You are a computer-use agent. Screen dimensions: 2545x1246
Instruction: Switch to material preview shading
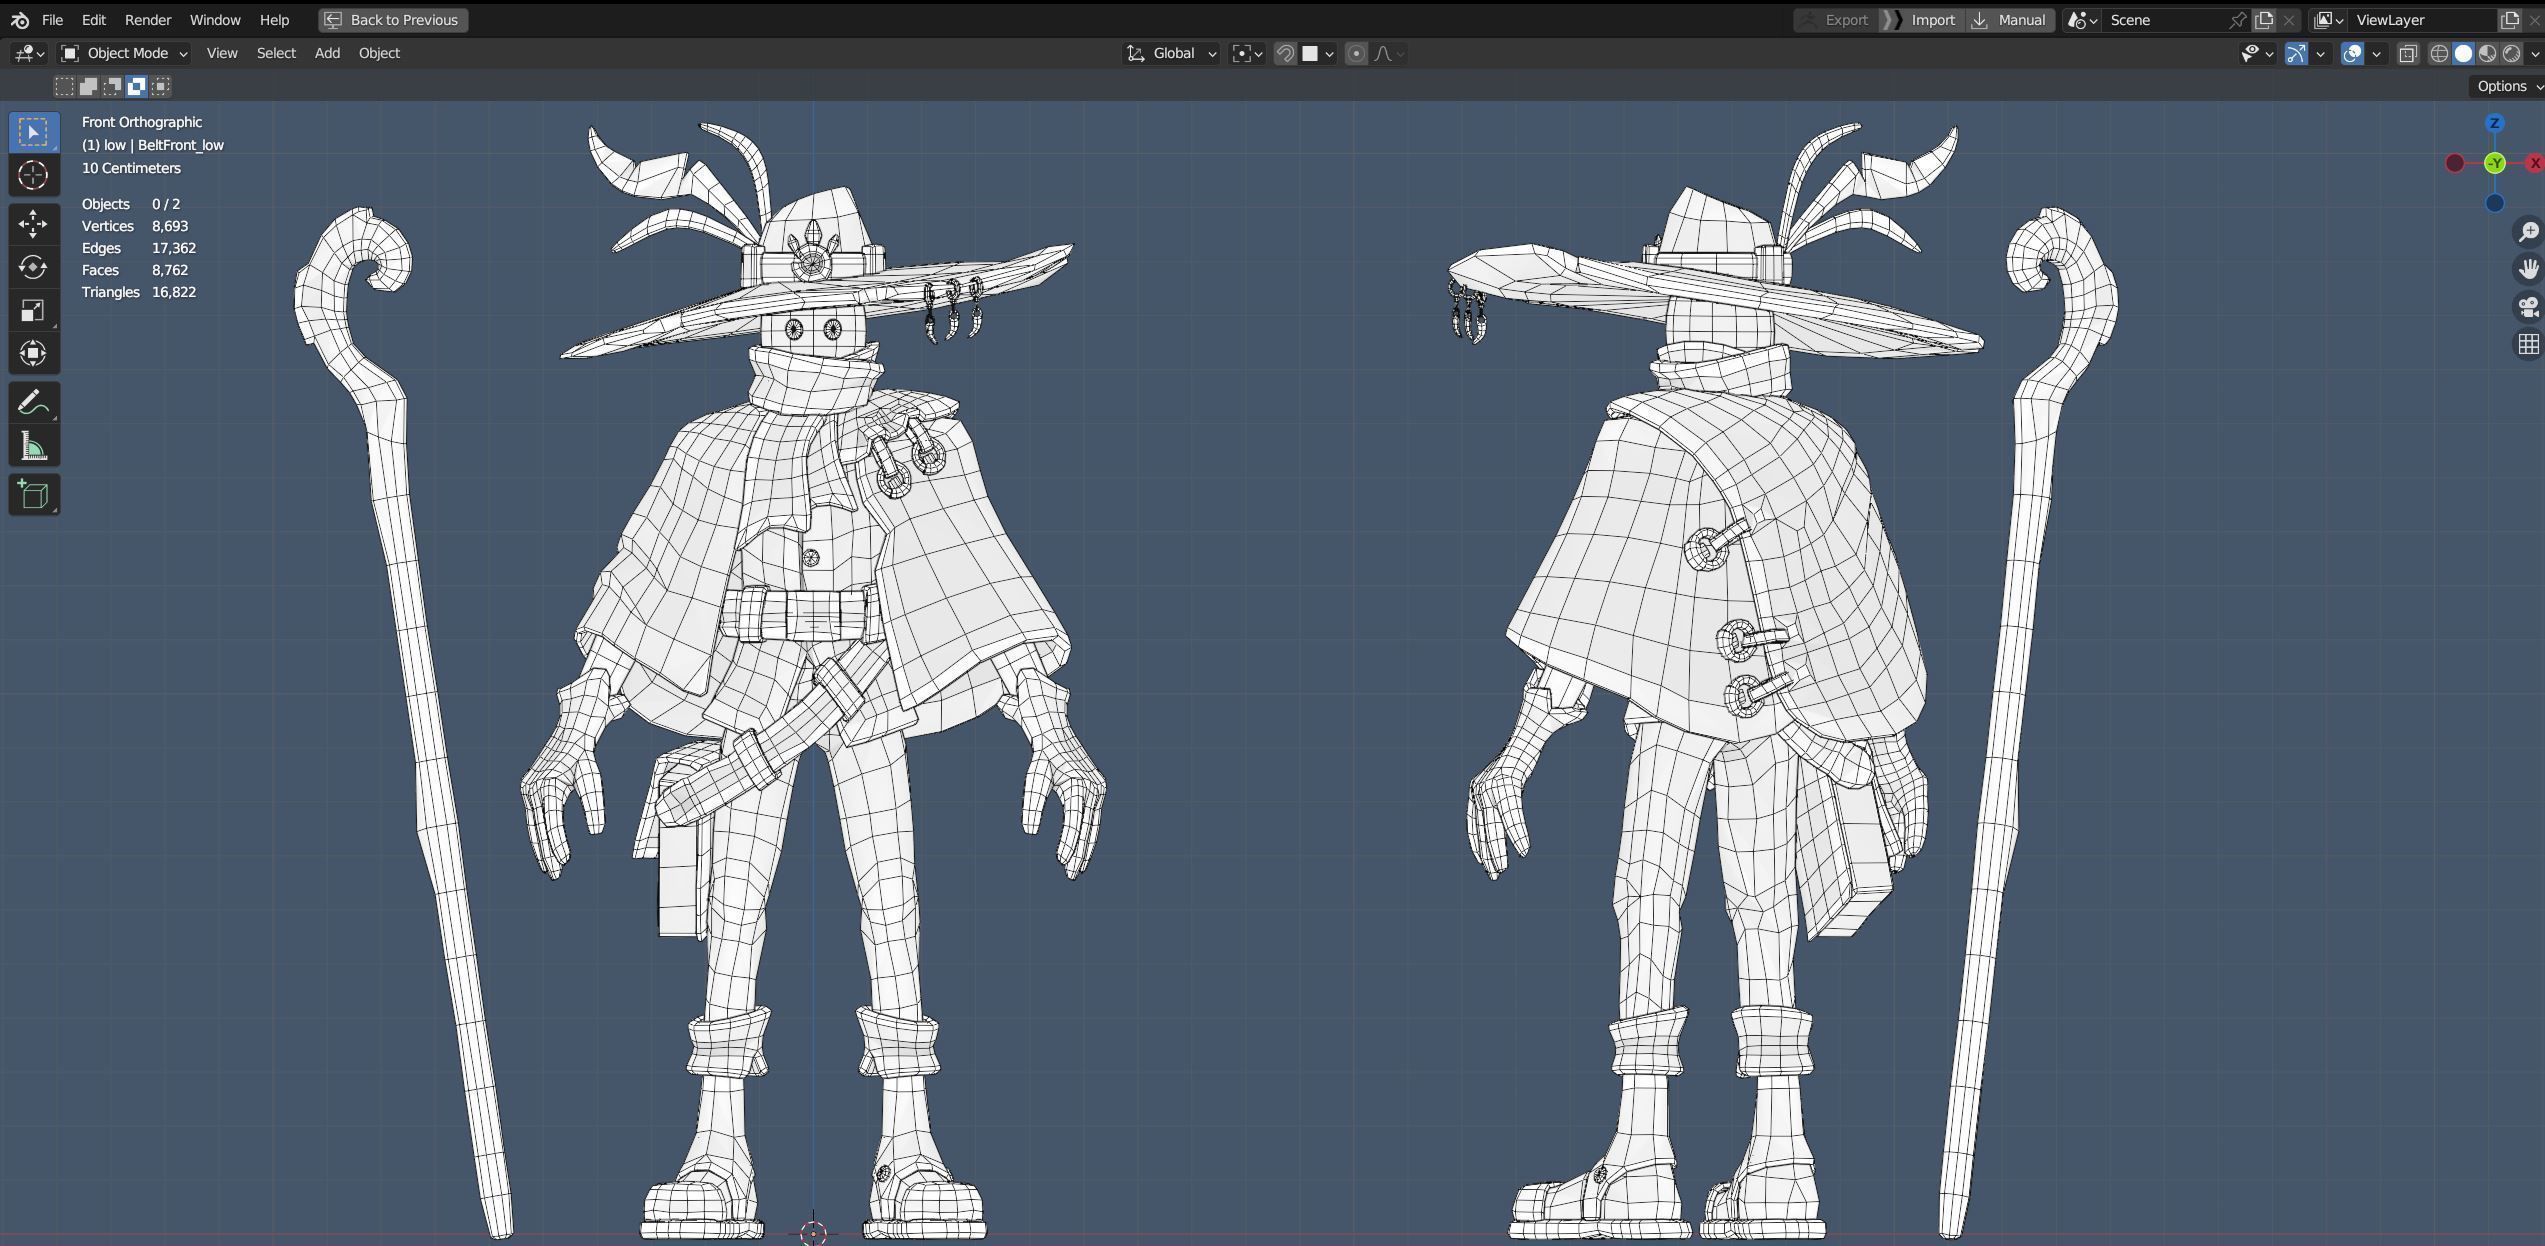[x=2487, y=54]
